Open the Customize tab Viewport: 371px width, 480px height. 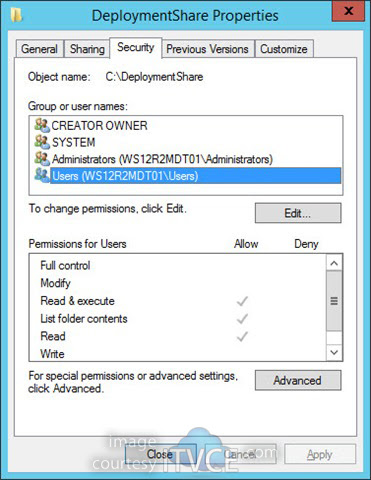point(284,49)
